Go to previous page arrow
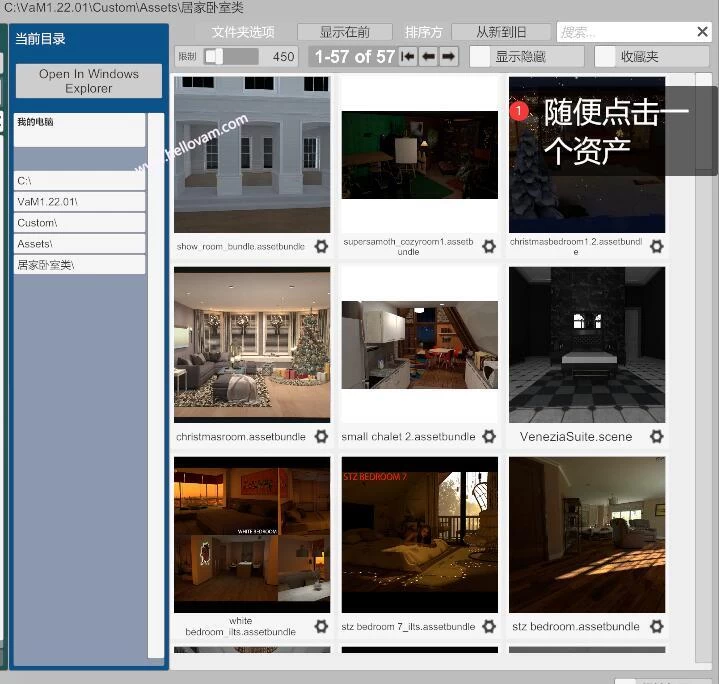The image size is (719, 684). (428, 57)
